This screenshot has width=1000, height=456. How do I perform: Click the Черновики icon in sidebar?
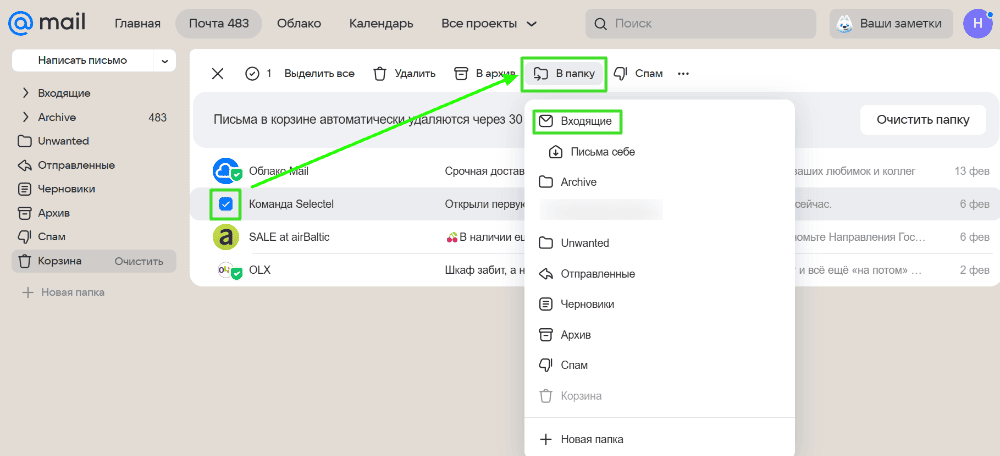click(x=25, y=189)
